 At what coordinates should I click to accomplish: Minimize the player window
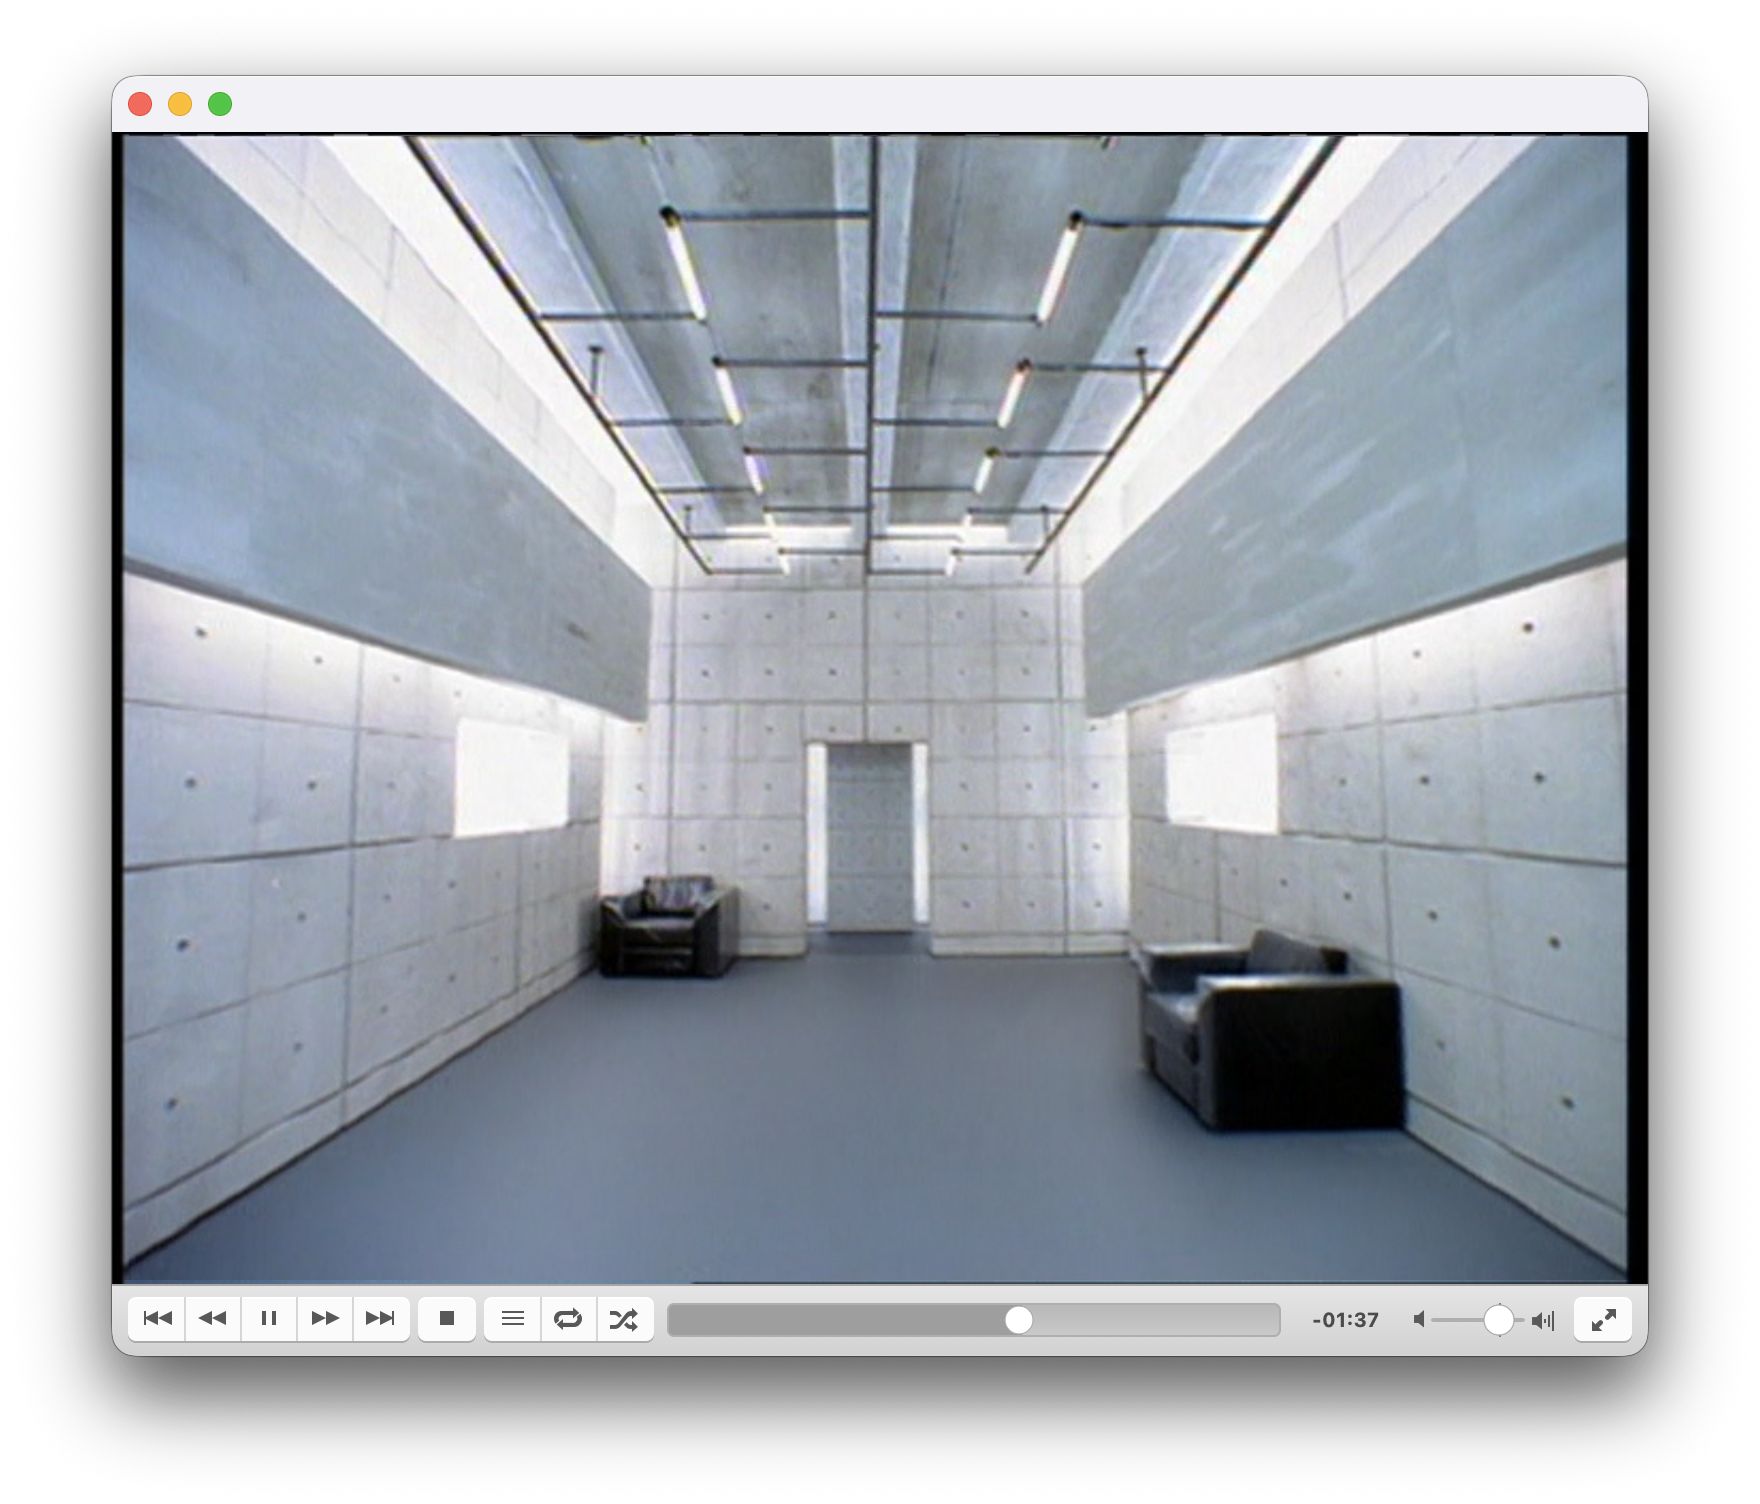pos(180,103)
